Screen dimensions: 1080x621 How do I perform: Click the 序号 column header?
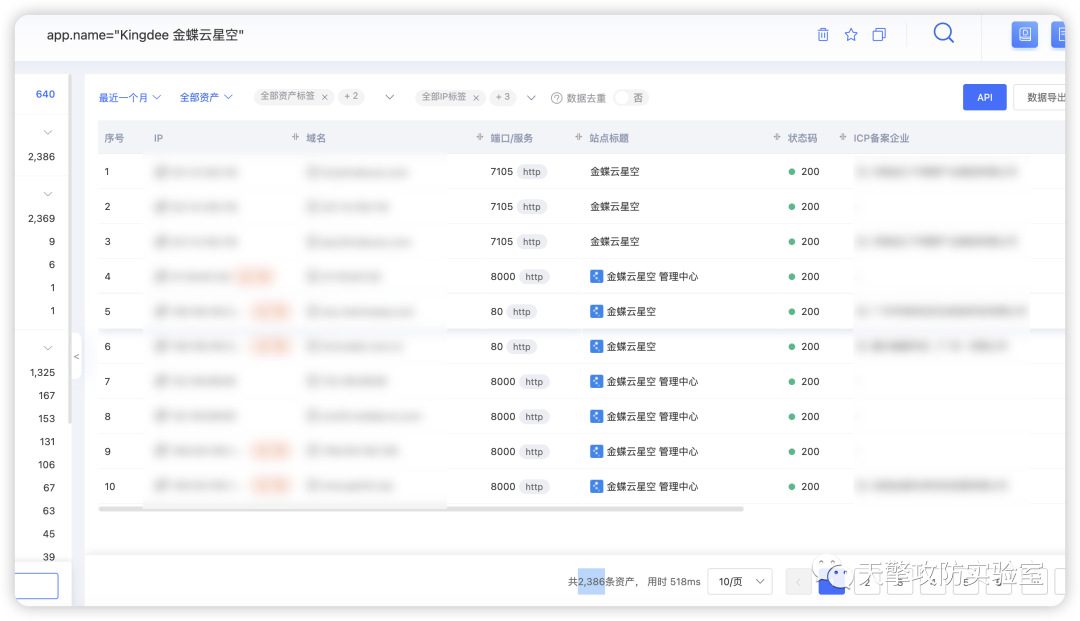[114, 138]
